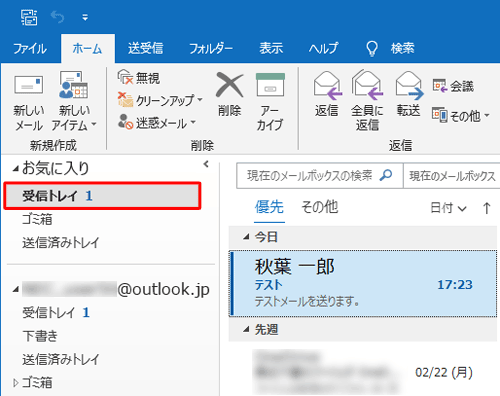The width and height of the screenshot is (500, 396).
Task: Minimize the folder pane with chevron
Action: tap(206, 164)
